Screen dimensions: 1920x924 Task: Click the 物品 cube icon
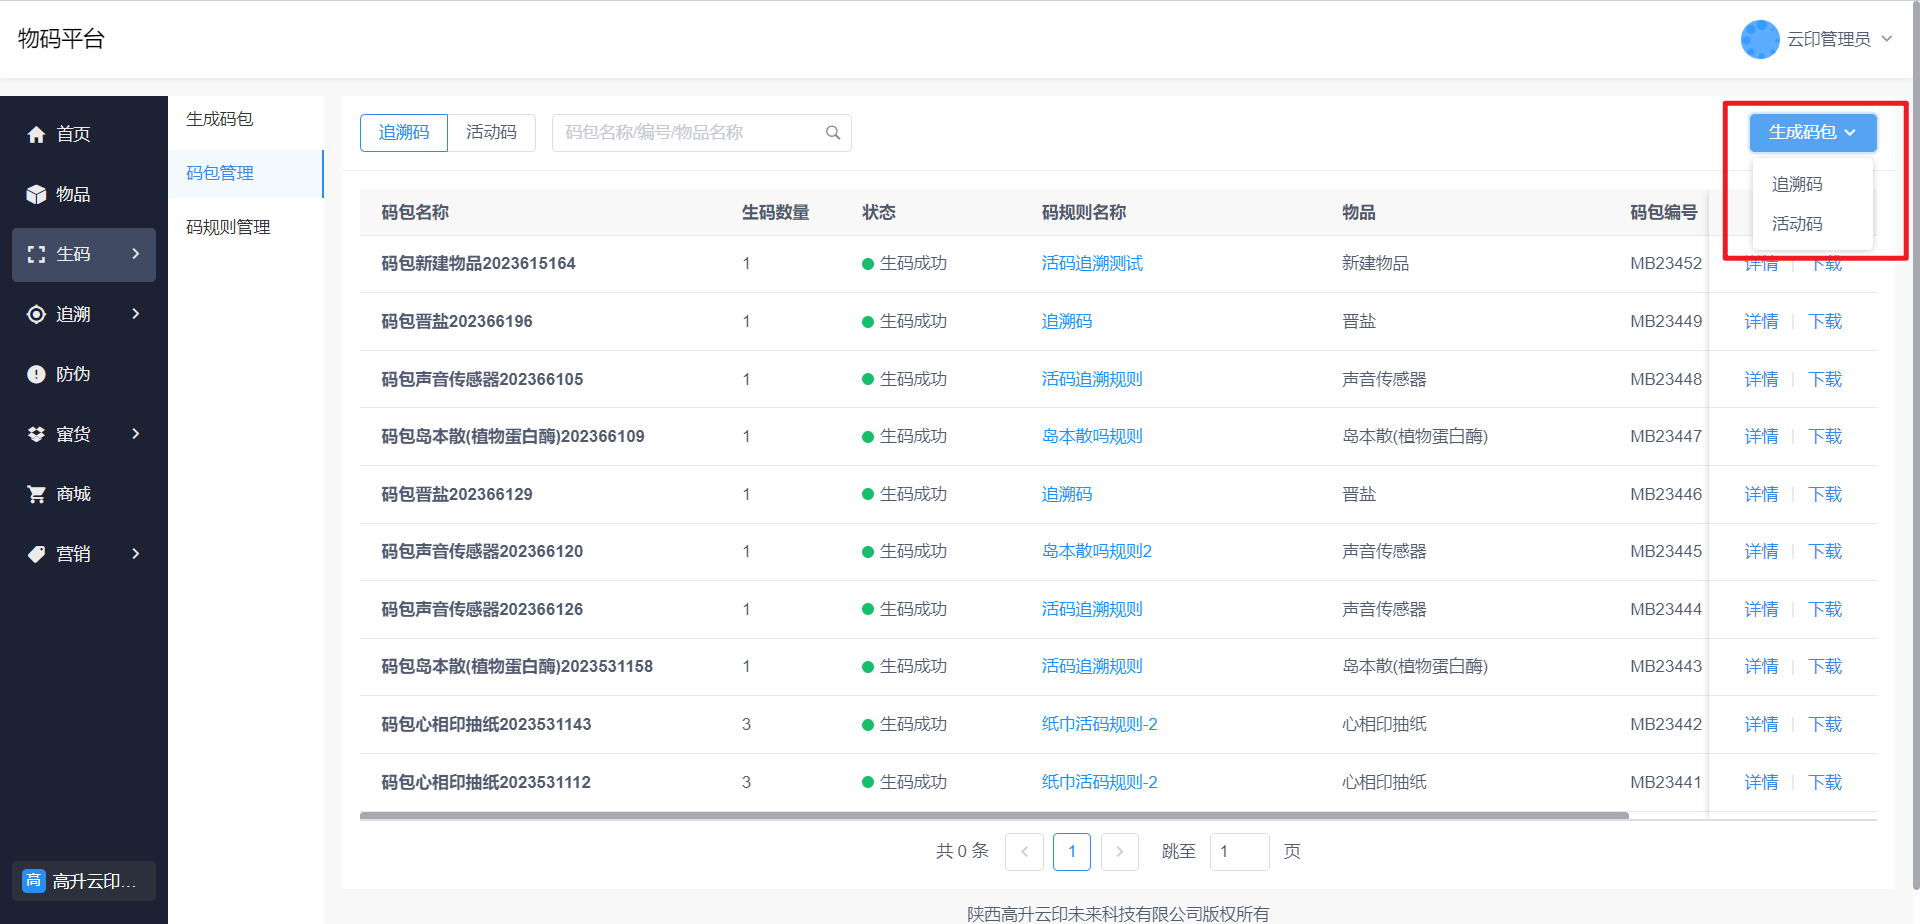click(36, 194)
